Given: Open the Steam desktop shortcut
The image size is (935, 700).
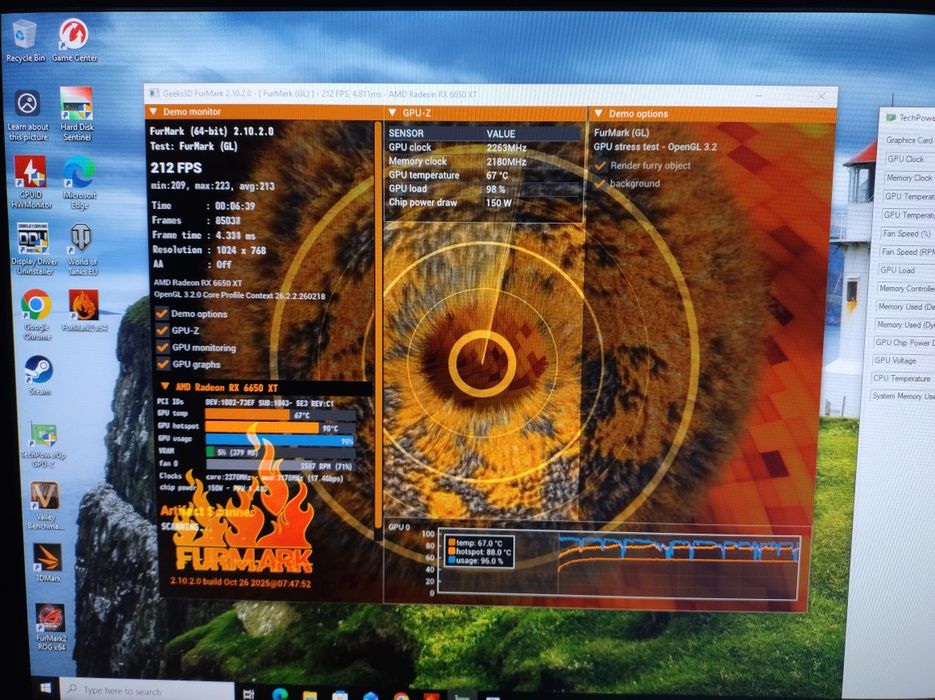Looking at the screenshot, I should coord(39,376).
